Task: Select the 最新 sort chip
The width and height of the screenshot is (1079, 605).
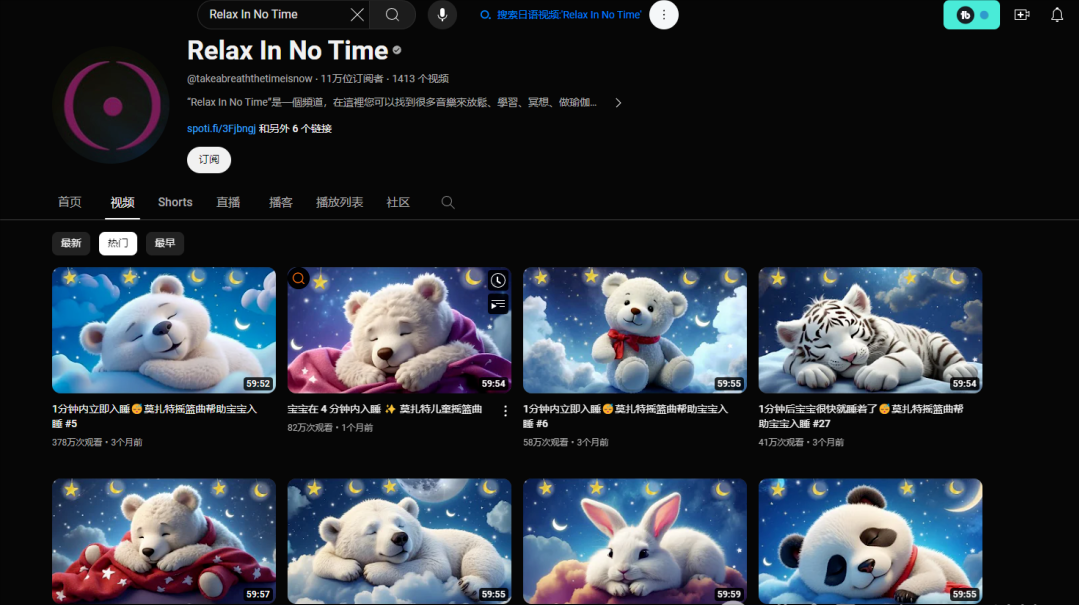Action: [71, 243]
